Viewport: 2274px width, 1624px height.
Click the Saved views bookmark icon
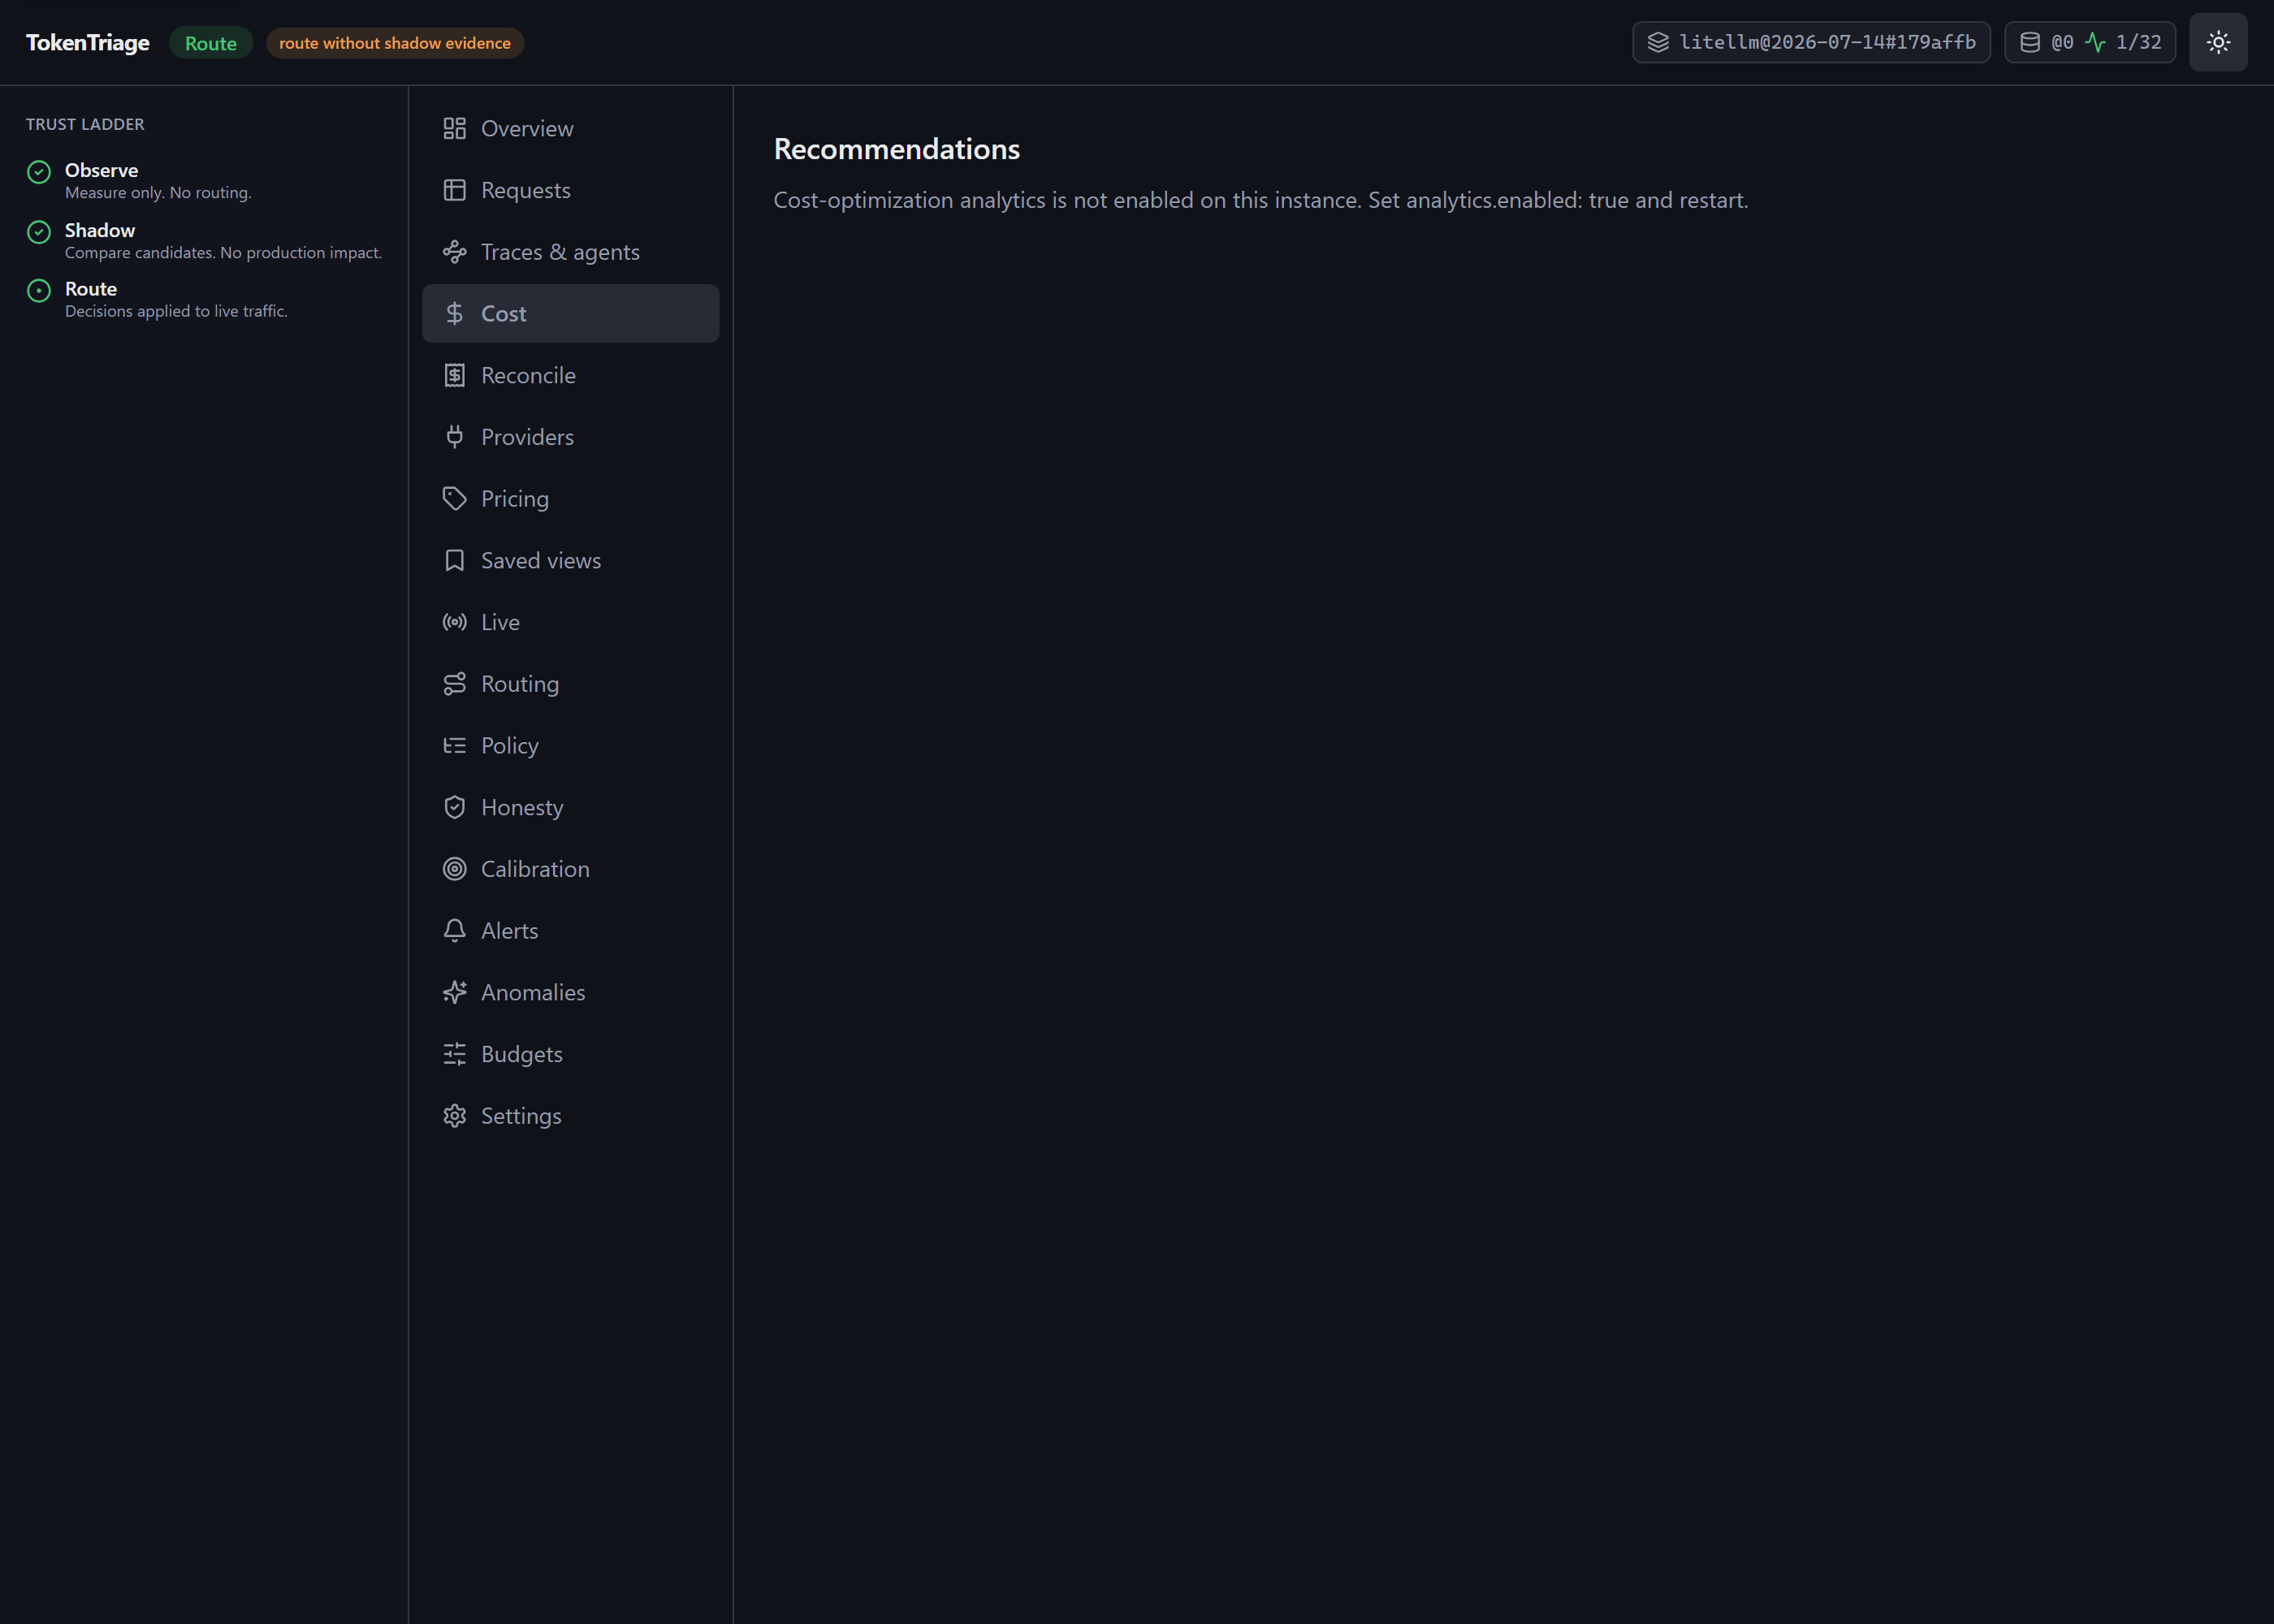click(x=454, y=560)
